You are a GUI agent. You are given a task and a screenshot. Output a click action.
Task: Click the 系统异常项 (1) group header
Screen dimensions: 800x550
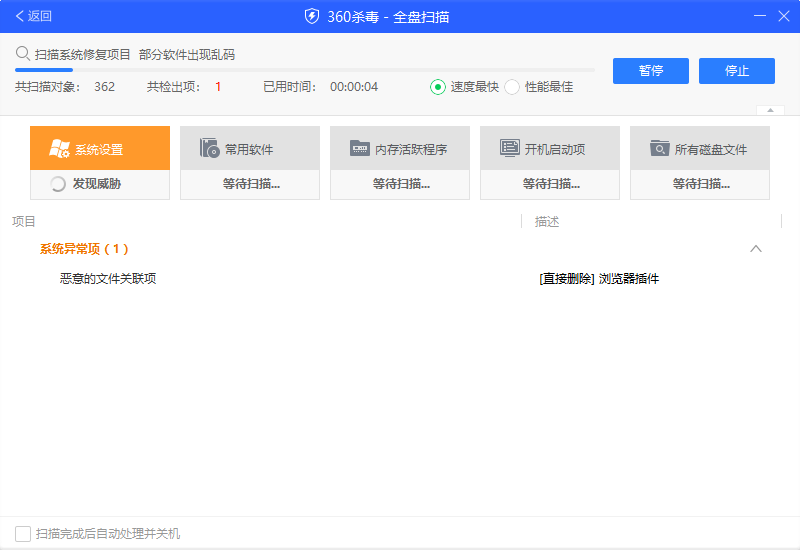point(84,249)
